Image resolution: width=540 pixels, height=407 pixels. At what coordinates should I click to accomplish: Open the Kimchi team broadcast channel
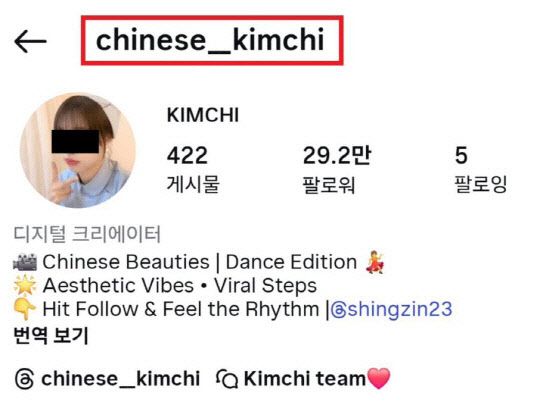[303, 379]
